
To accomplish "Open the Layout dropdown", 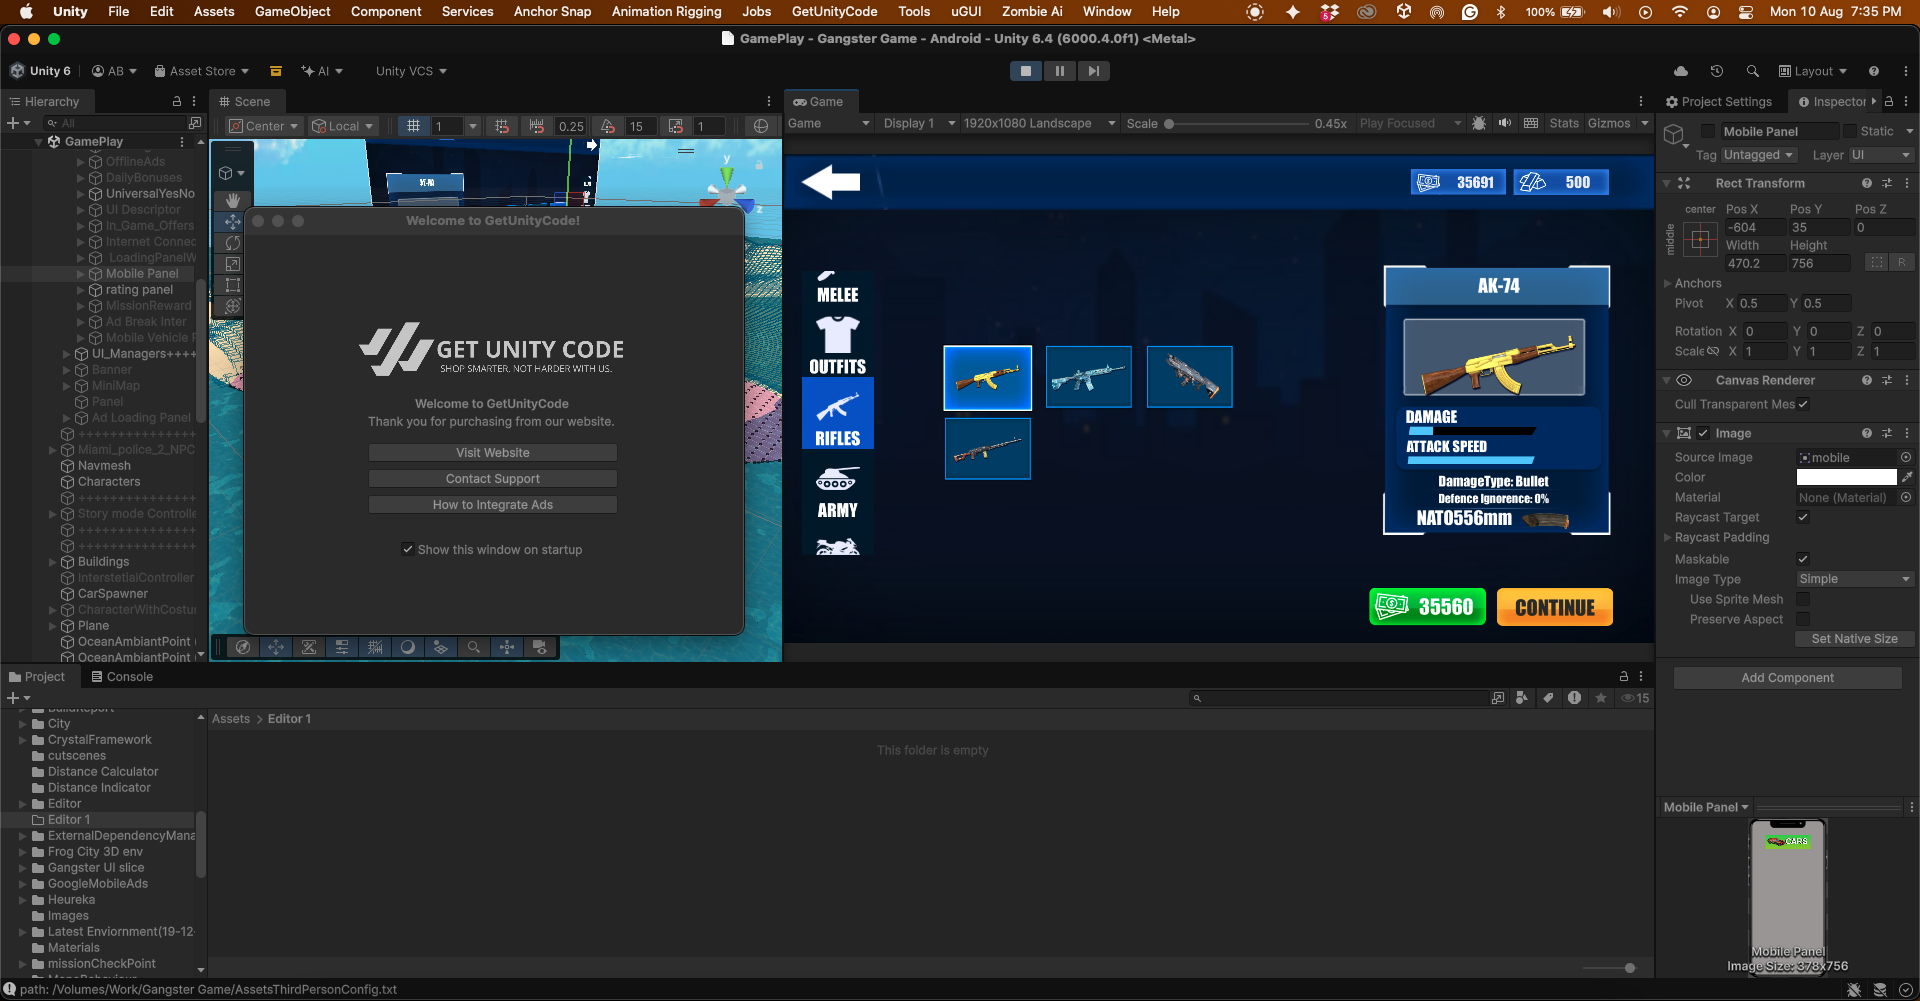I will click(x=1813, y=71).
